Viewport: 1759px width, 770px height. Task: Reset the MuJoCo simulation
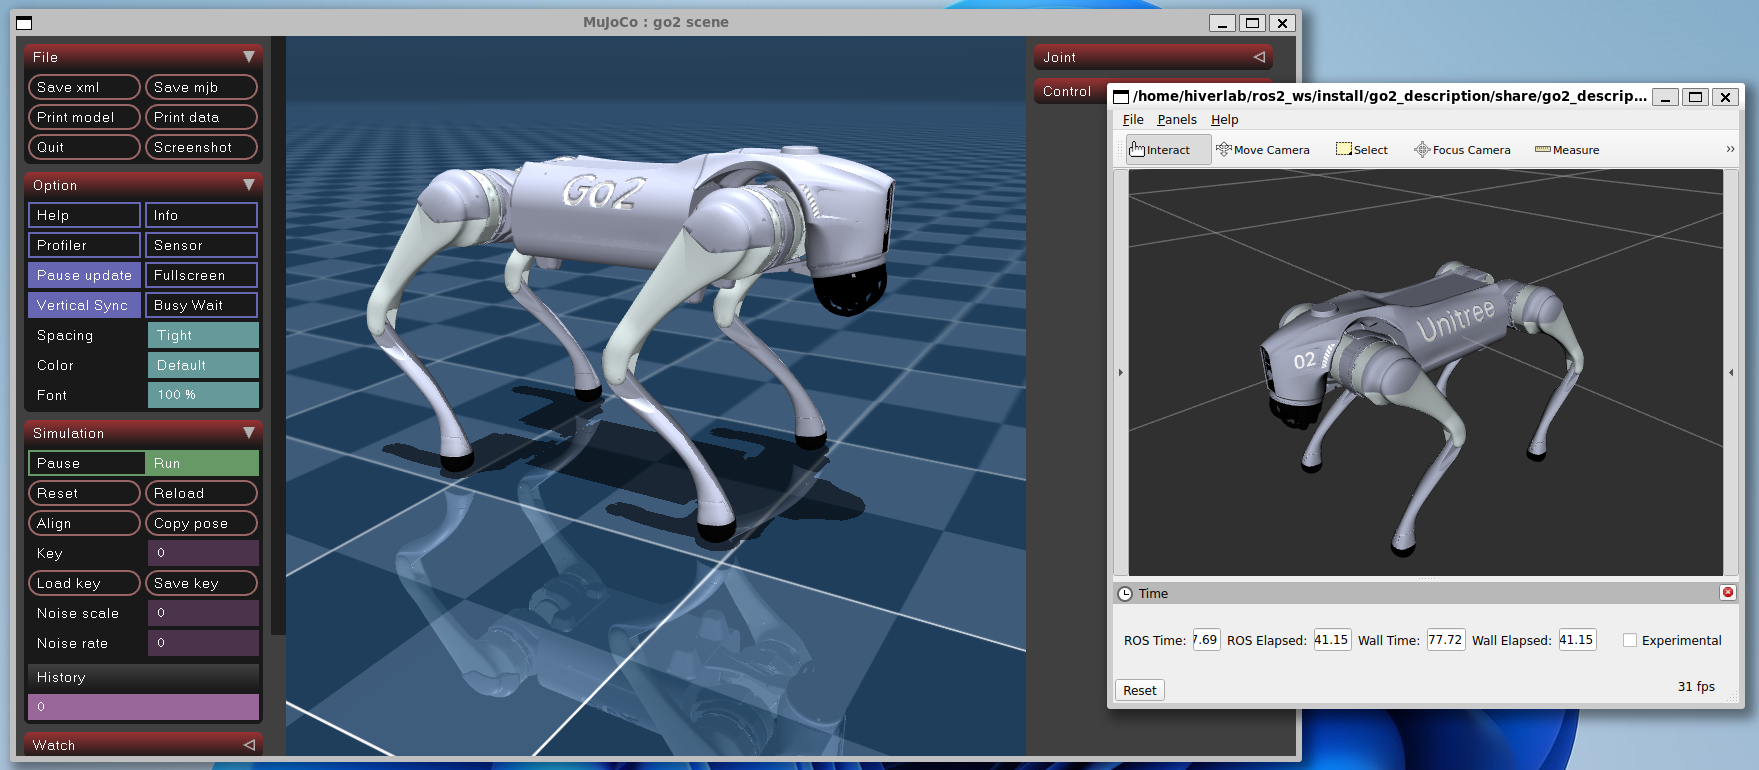tap(84, 493)
